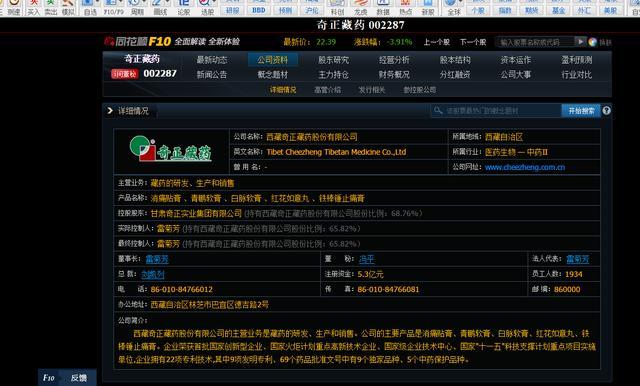Open the 自选 watchlist toolbar icon
The image size is (640, 386).
pos(89,7)
